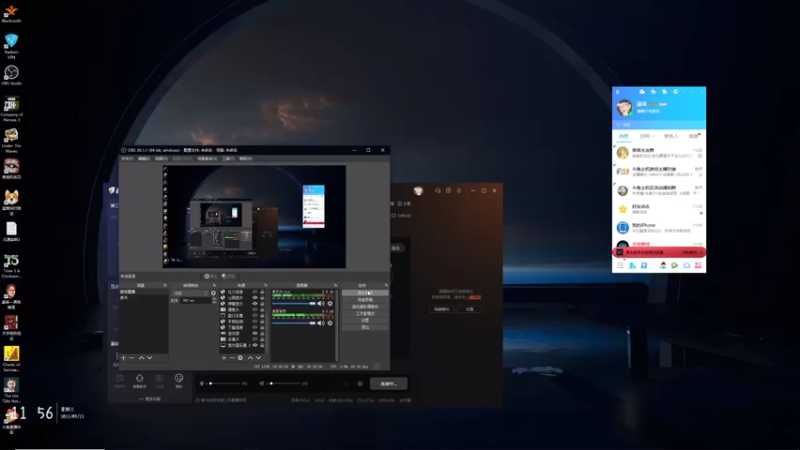800x450 pixels.
Task: Open source properties gear below sources list
Action: tap(240, 358)
